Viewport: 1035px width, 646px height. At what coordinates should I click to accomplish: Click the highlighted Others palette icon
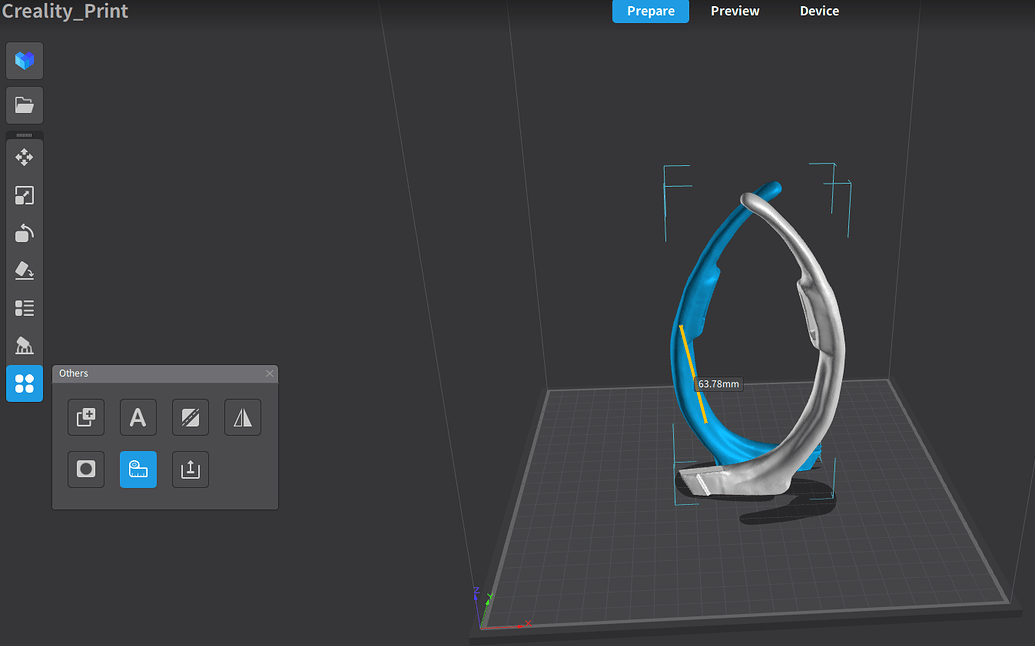[24, 383]
